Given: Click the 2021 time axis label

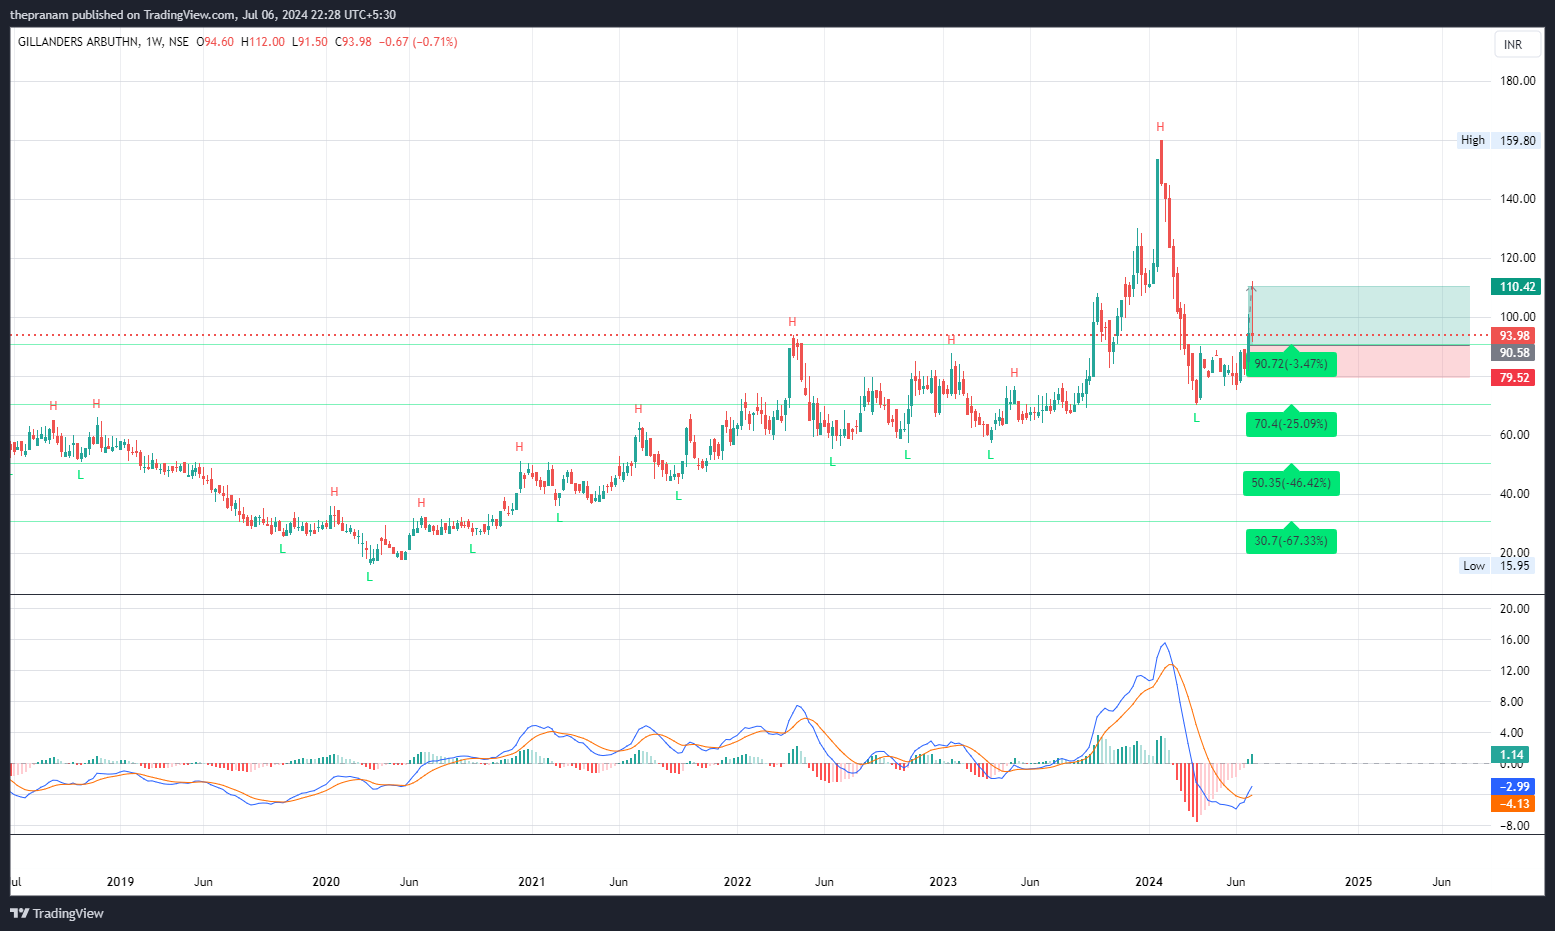Looking at the screenshot, I should (x=532, y=882).
